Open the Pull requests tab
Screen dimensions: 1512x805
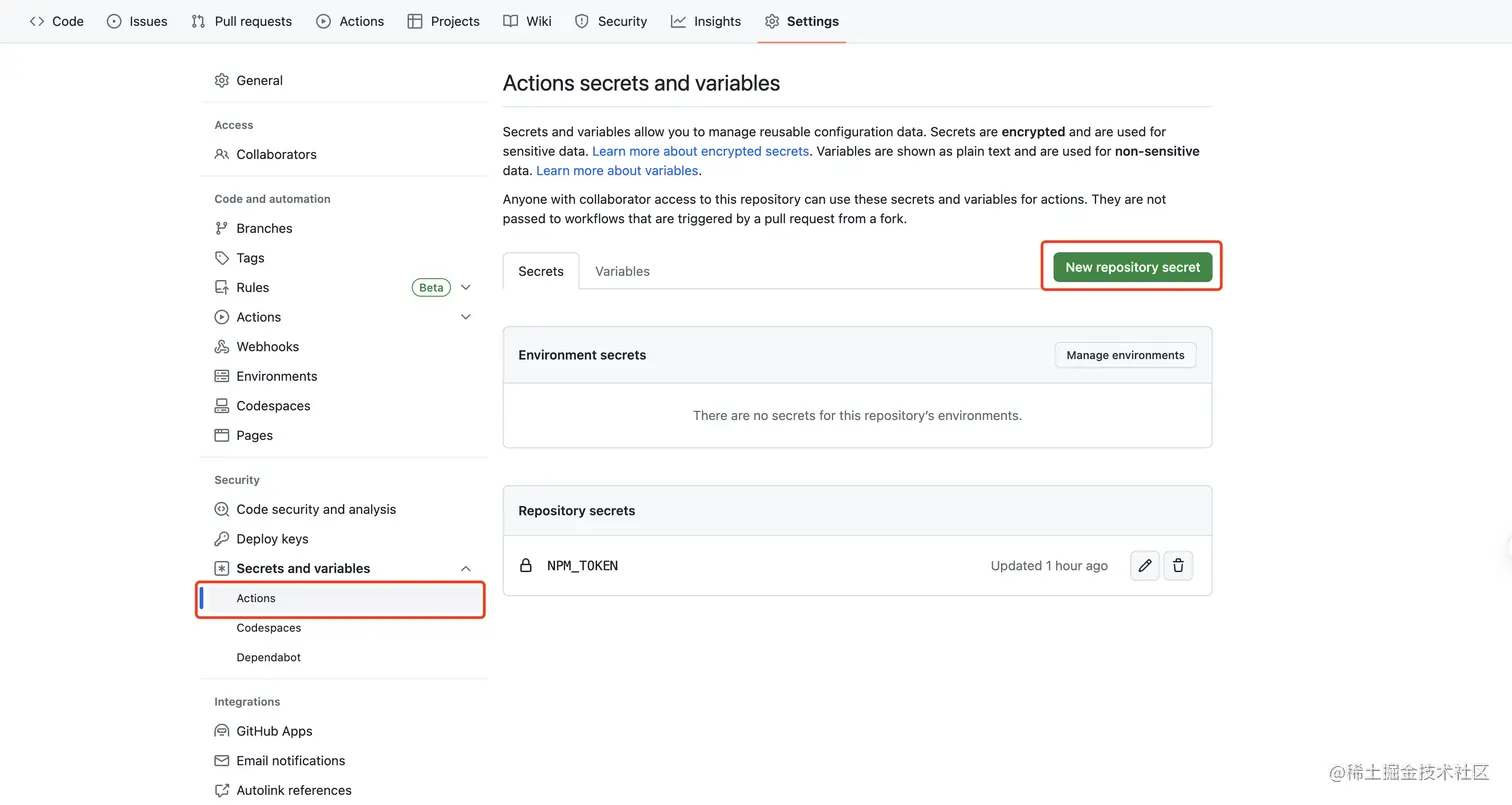tap(241, 21)
